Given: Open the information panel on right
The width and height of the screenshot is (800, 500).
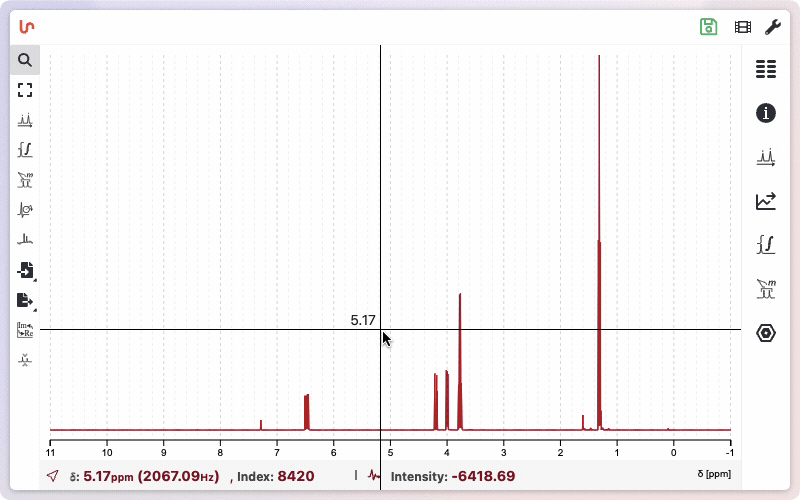Looking at the screenshot, I should 766,113.
